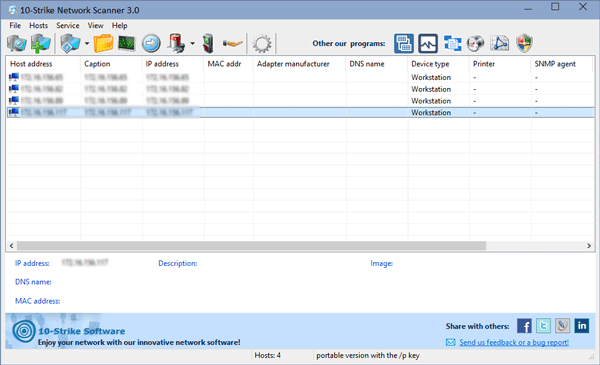Click the add host green plus icon

coord(41,43)
